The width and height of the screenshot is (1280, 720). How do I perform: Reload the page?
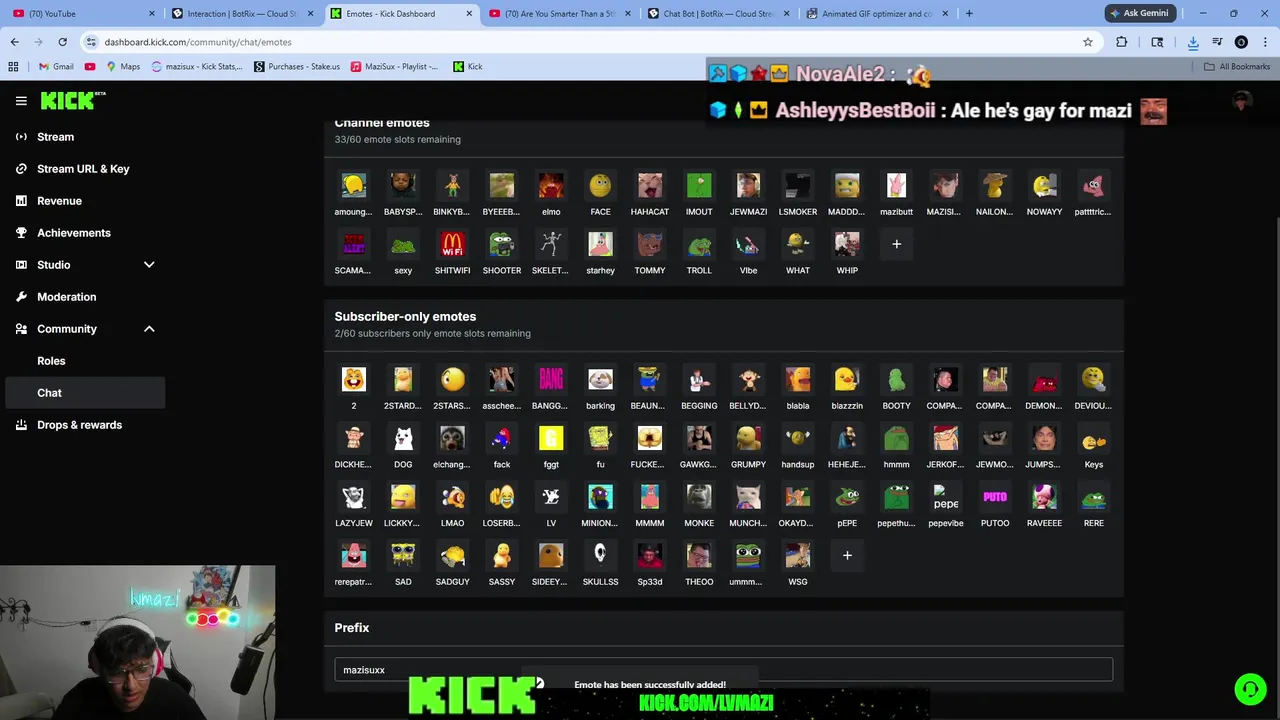pyautogui.click(x=62, y=42)
